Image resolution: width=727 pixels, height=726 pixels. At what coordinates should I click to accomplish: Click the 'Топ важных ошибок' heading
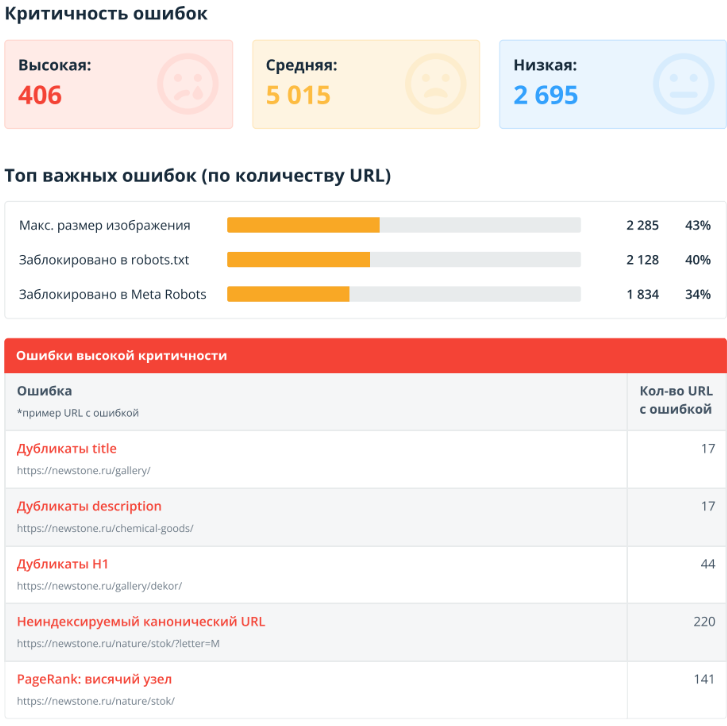(x=198, y=176)
